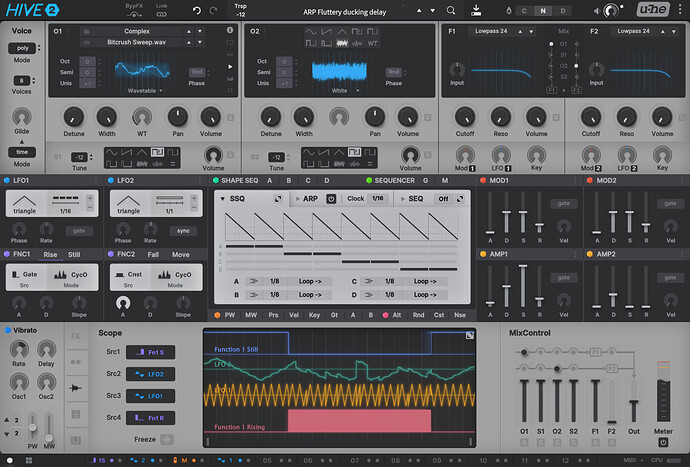Click the red MOD1 hexagon drag source
The width and height of the screenshot is (690, 467).
483,180
